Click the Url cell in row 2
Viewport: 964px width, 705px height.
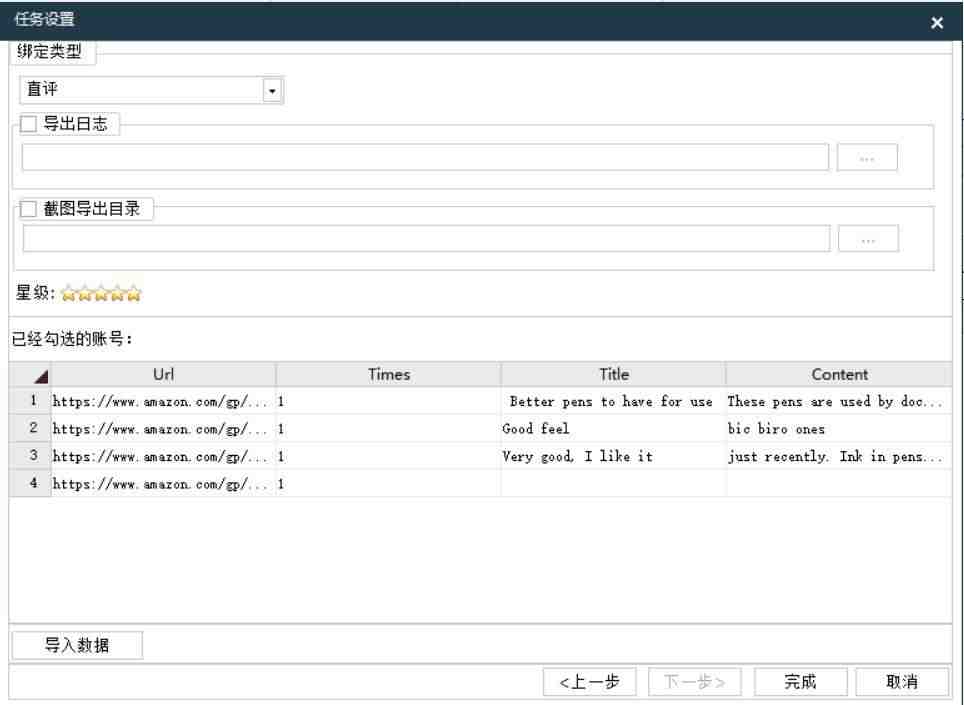[x=163, y=429]
